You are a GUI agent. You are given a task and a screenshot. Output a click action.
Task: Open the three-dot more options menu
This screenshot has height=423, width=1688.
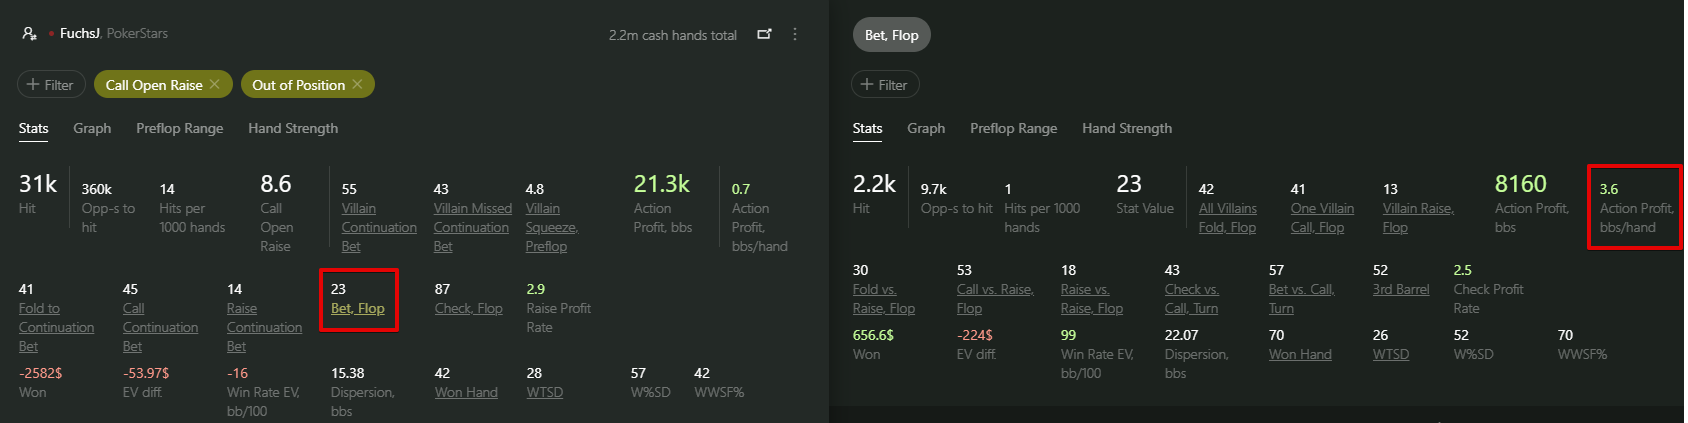pyautogui.click(x=795, y=34)
